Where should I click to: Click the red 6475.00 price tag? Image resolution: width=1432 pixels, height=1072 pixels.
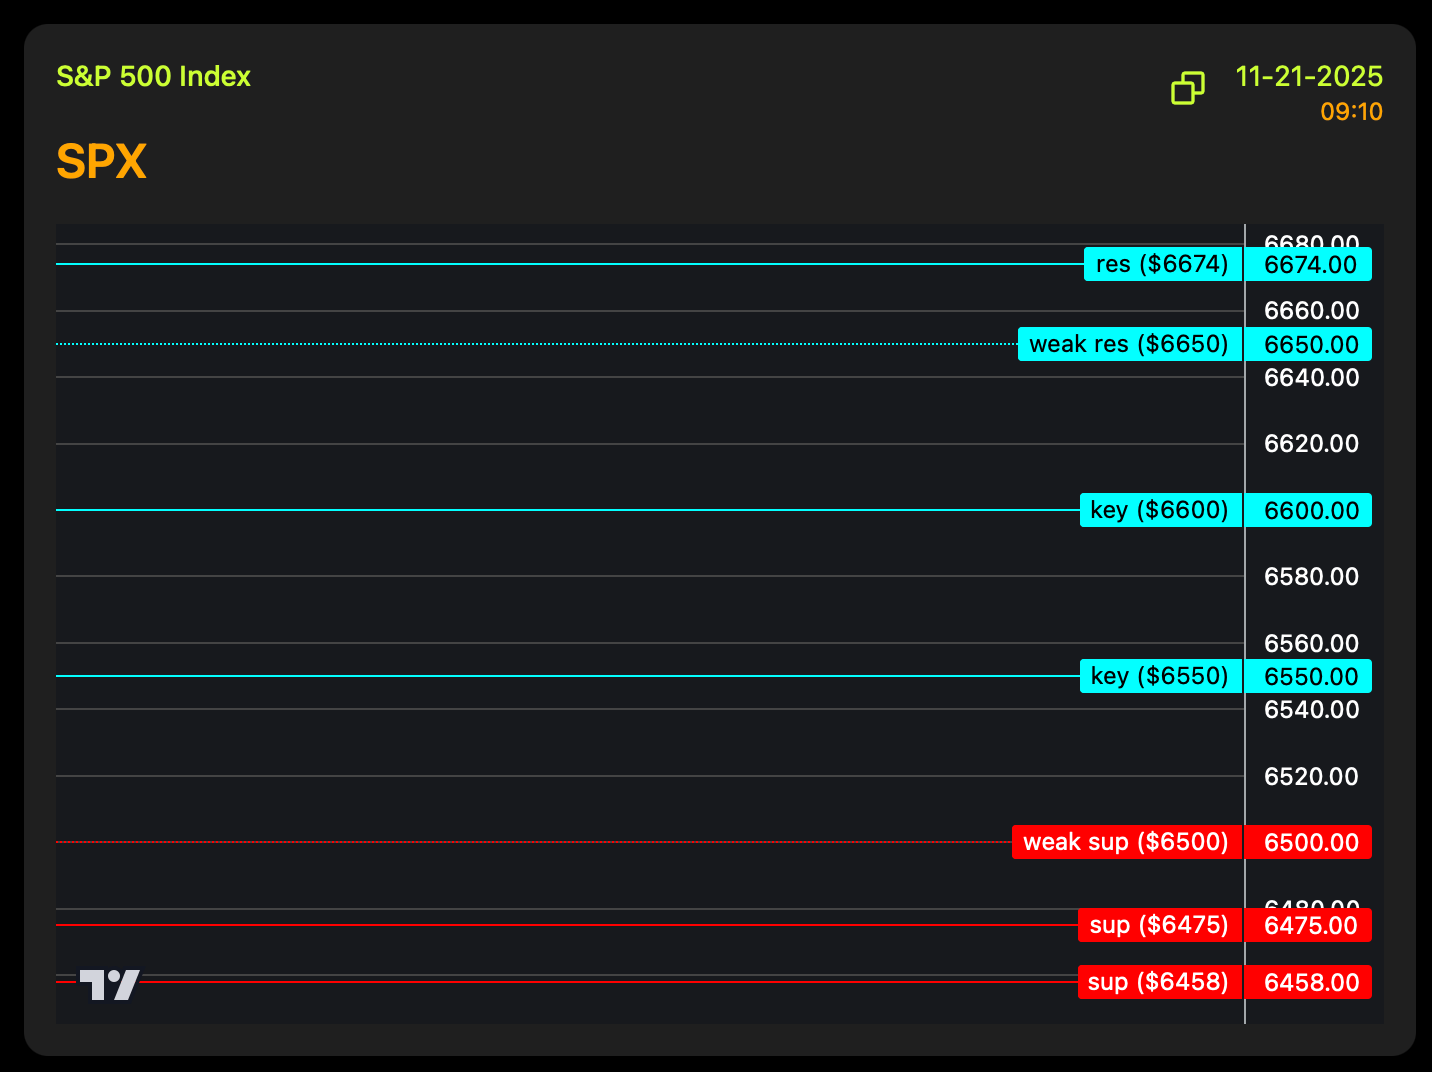tap(1309, 926)
